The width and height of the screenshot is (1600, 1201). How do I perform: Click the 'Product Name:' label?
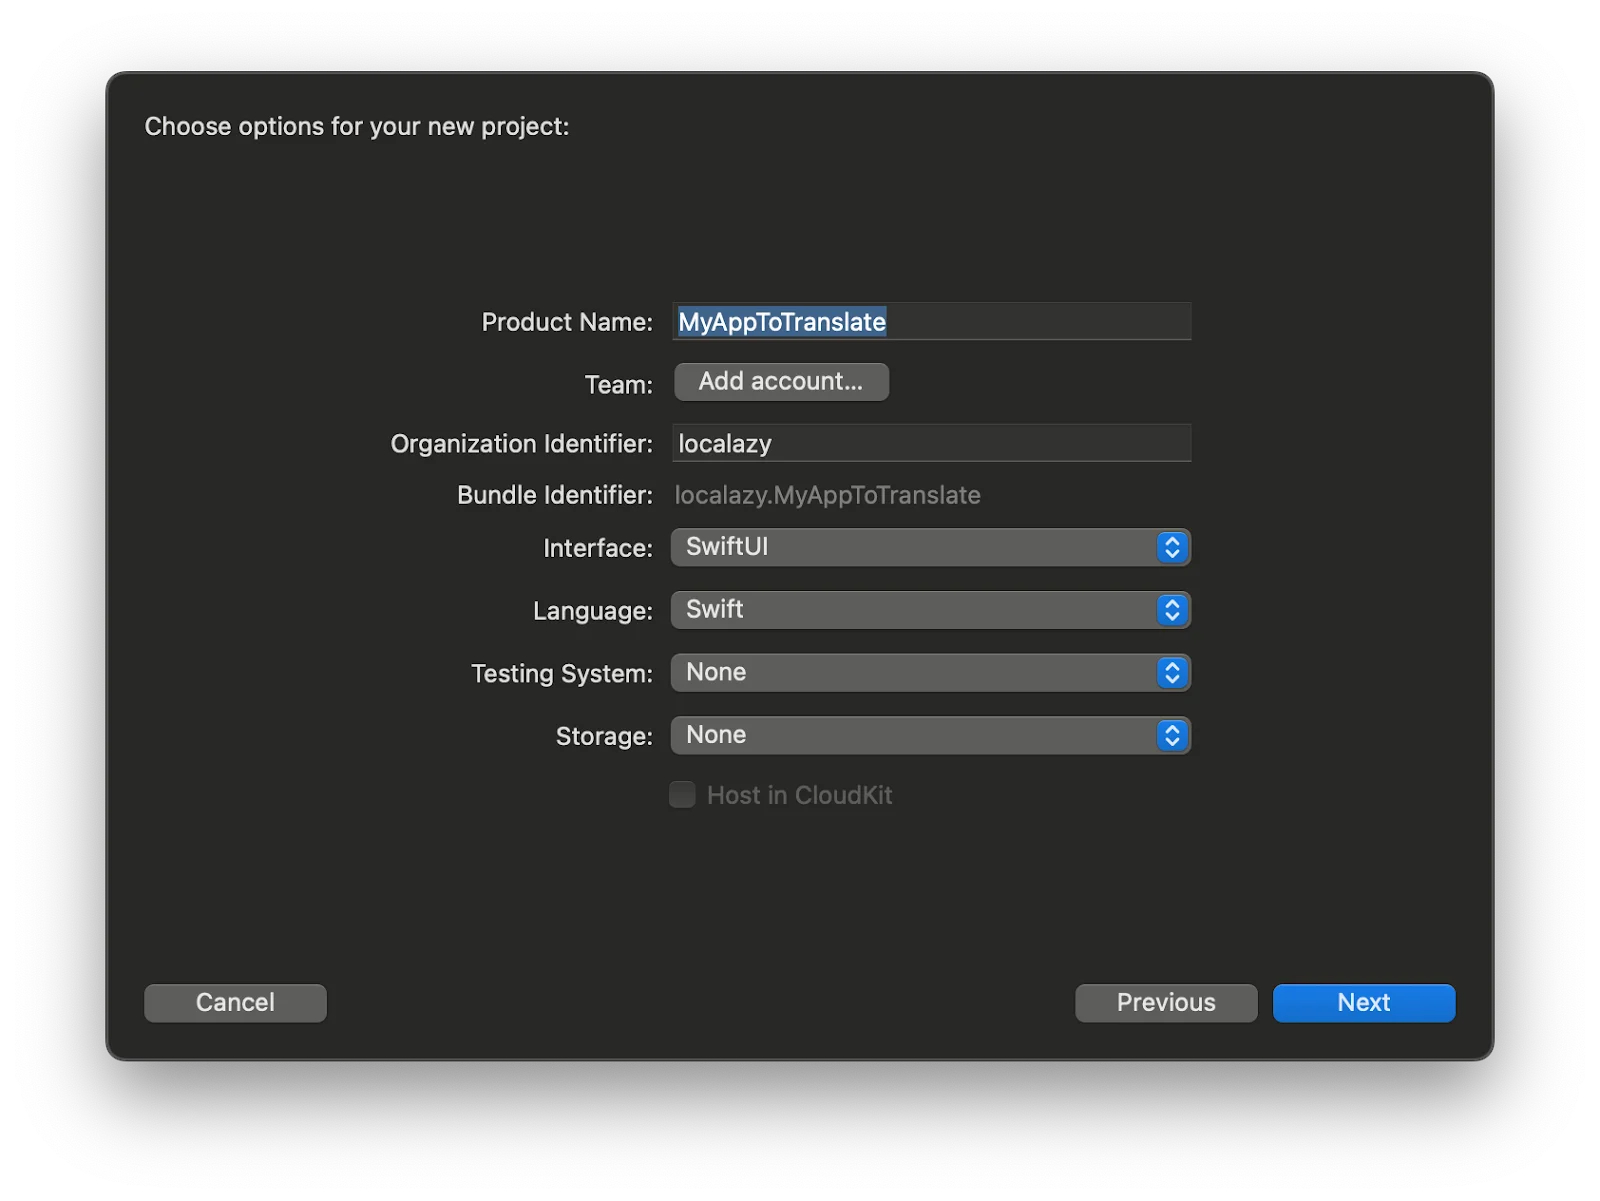(x=566, y=322)
